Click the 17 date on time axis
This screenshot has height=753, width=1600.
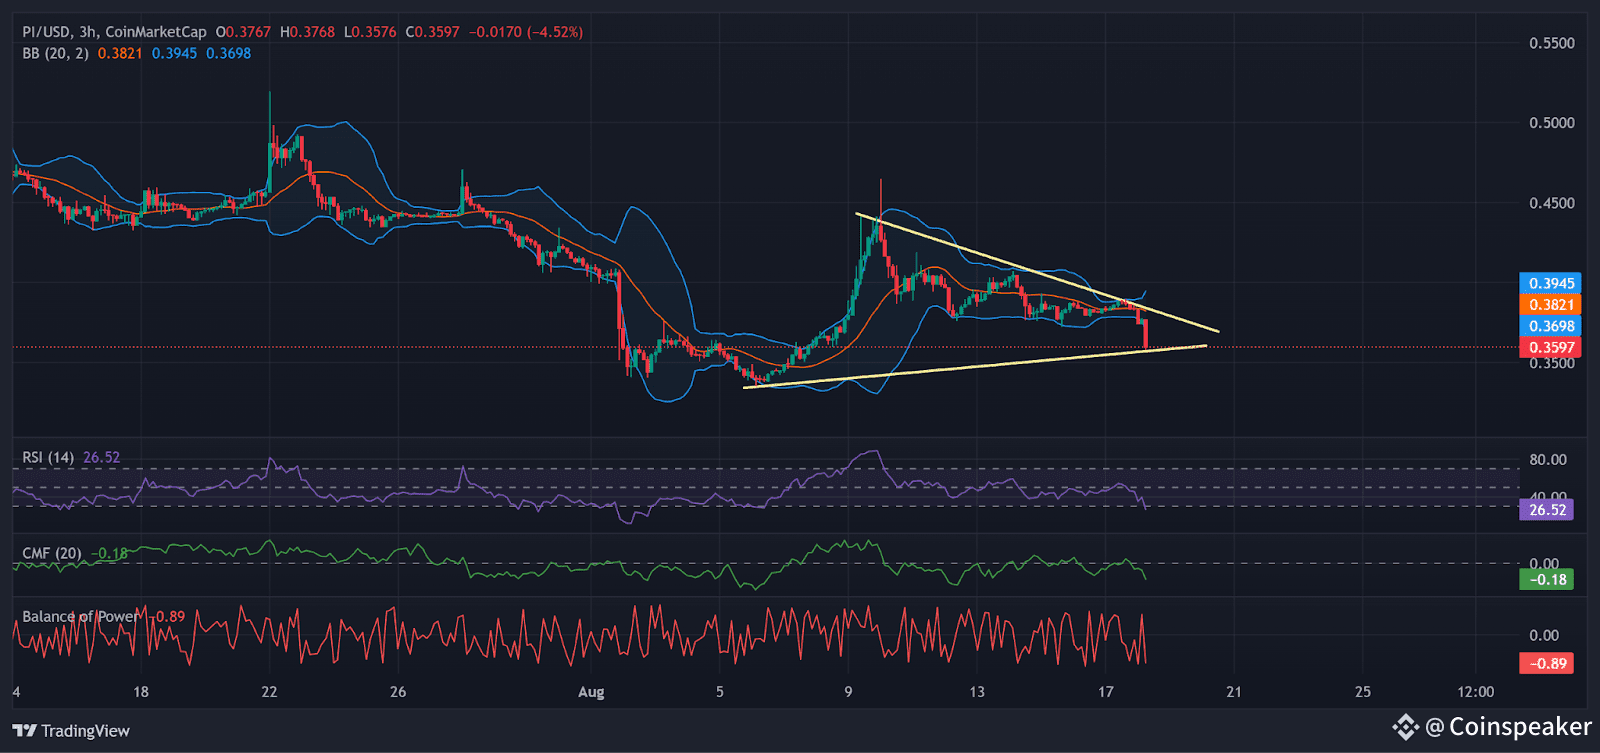(1105, 692)
